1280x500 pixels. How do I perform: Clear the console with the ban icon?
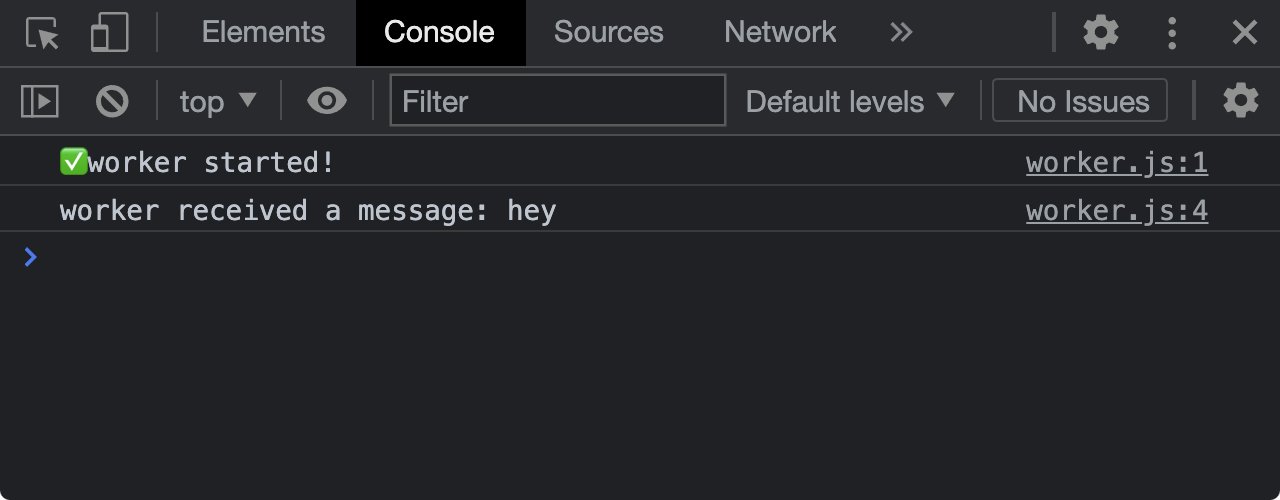pyautogui.click(x=112, y=101)
